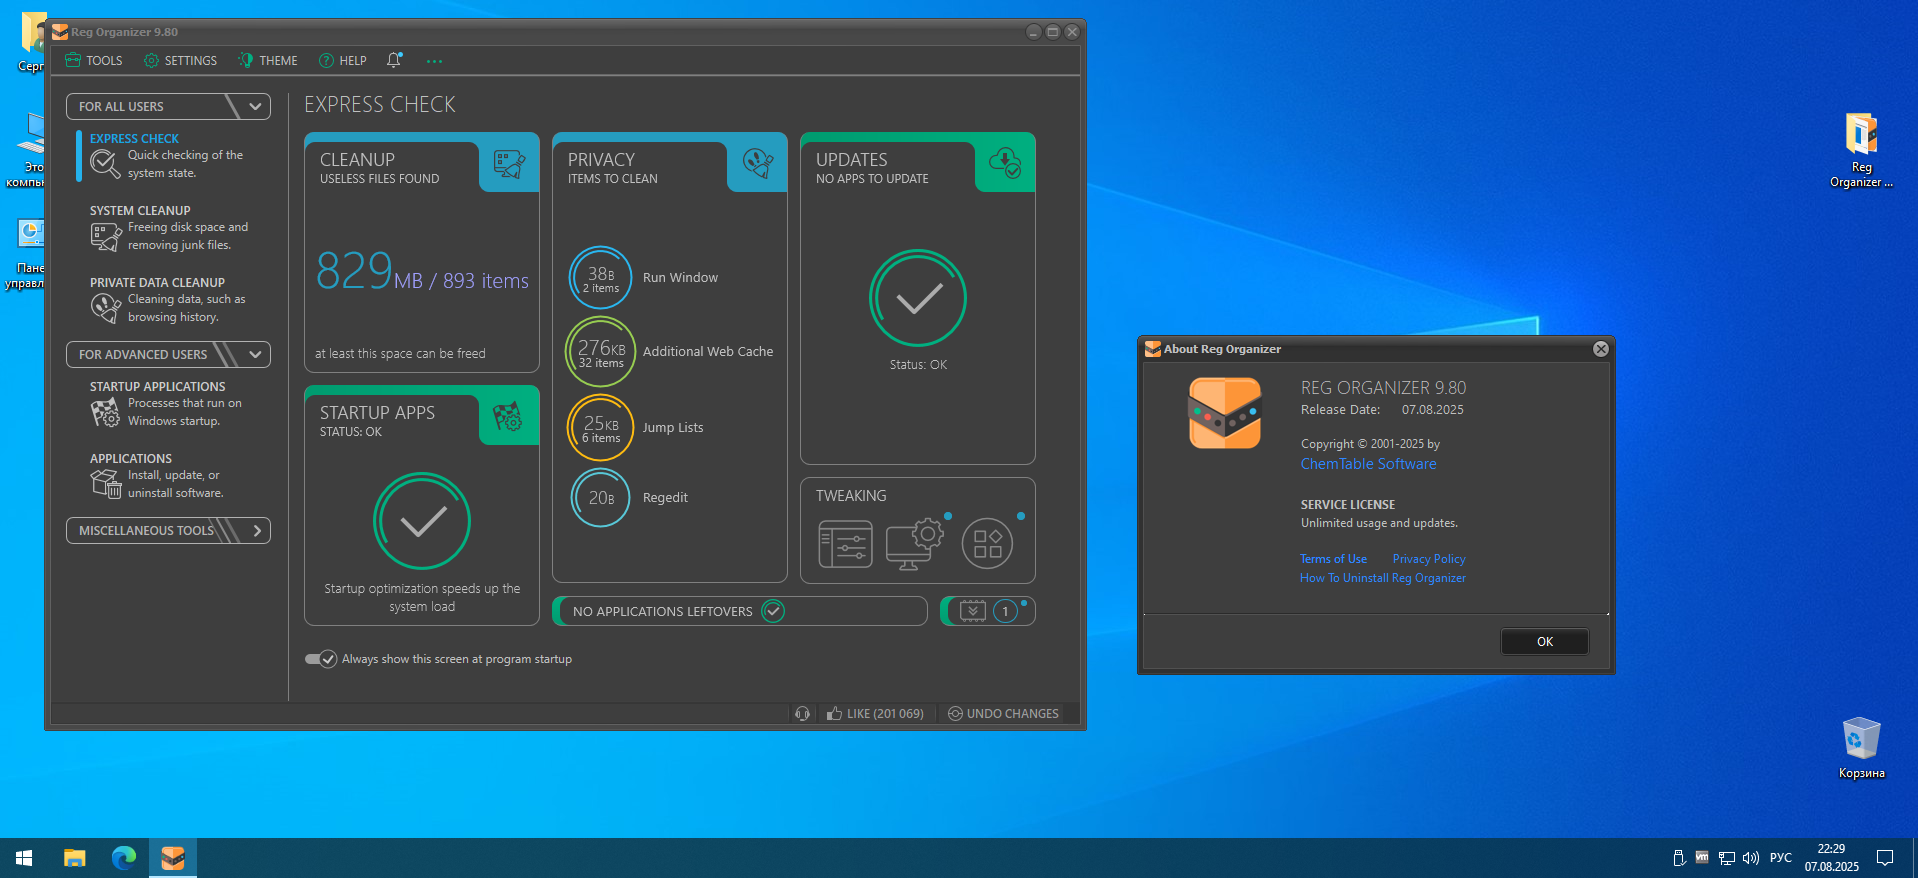The width and height of the screenshot is (1918, 878).
Task: Click OK in About Reg Organizer dialog
Action: (1545, 642)
